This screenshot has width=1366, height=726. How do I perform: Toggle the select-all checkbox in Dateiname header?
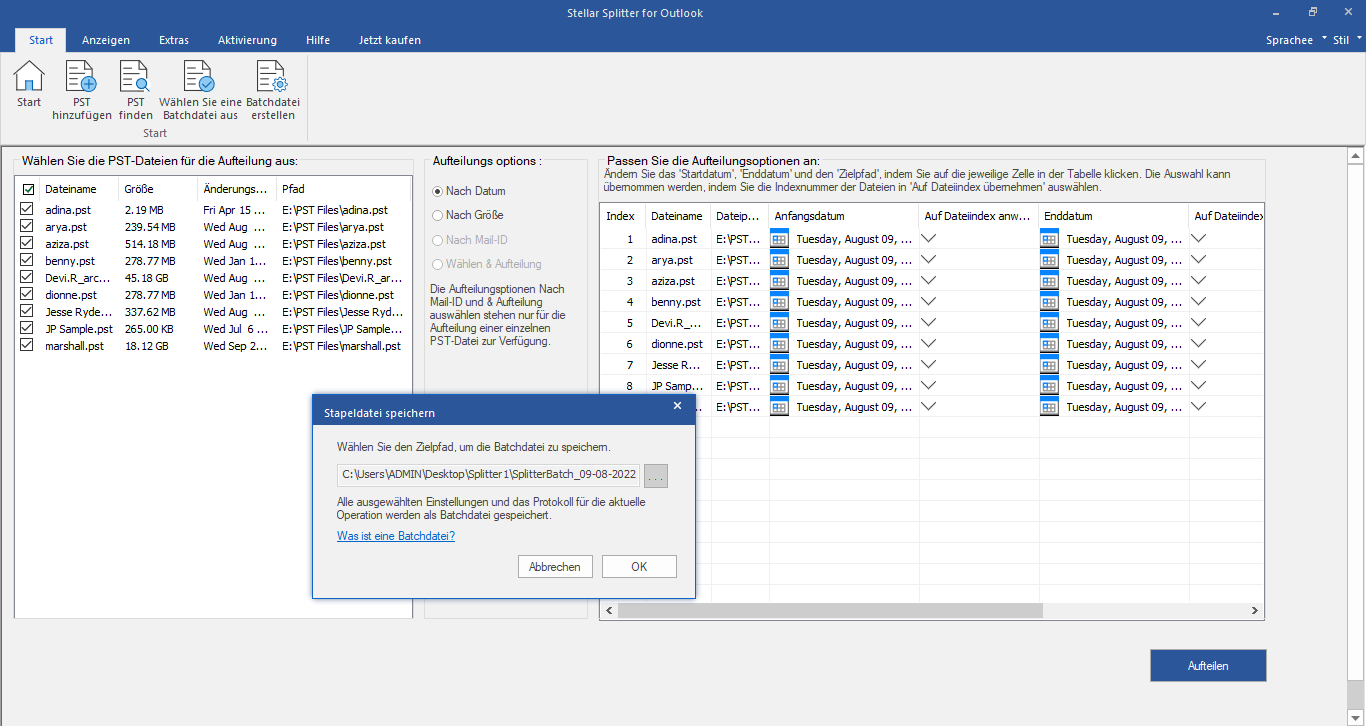28,189
